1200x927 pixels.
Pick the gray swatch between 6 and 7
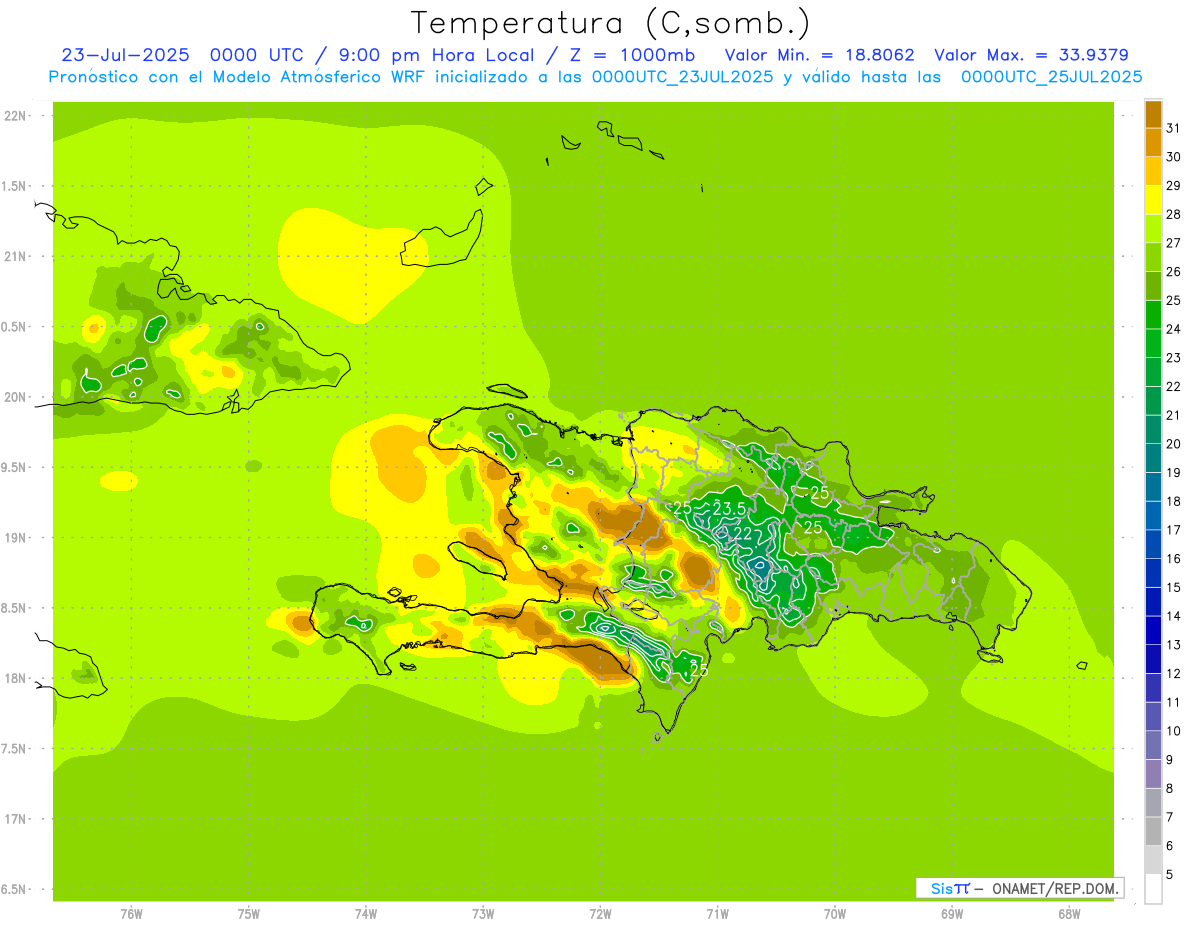click(x=1153, y=831)
